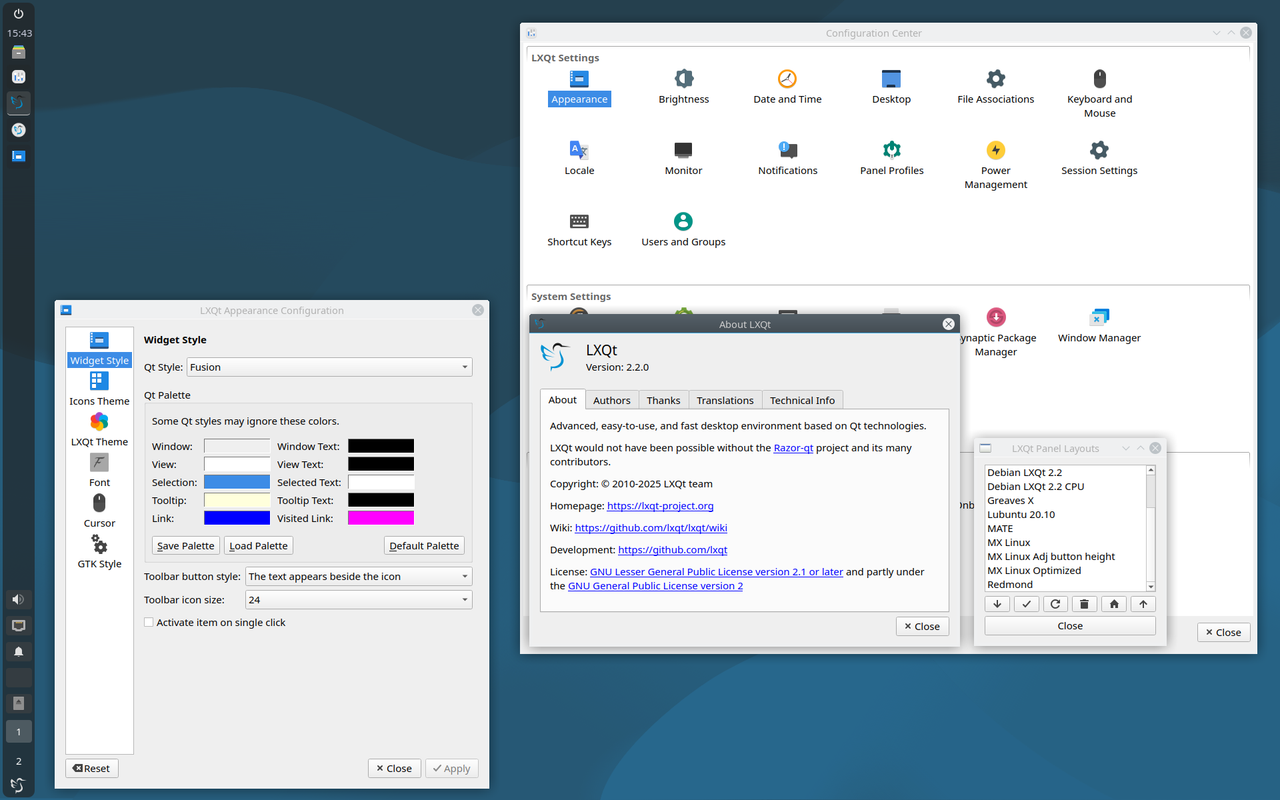Click the trash delete button in Panel Layouts

tap(1084, 604)
